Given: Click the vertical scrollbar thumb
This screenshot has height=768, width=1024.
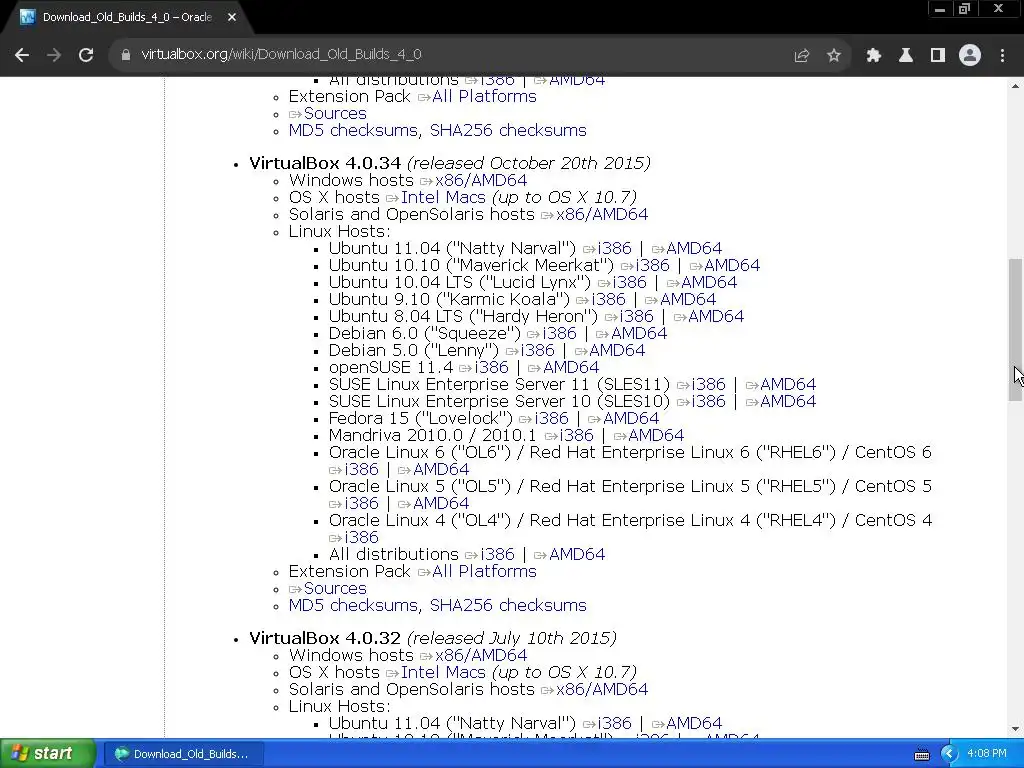Looking at the screenshot, I should (1016, 330).
